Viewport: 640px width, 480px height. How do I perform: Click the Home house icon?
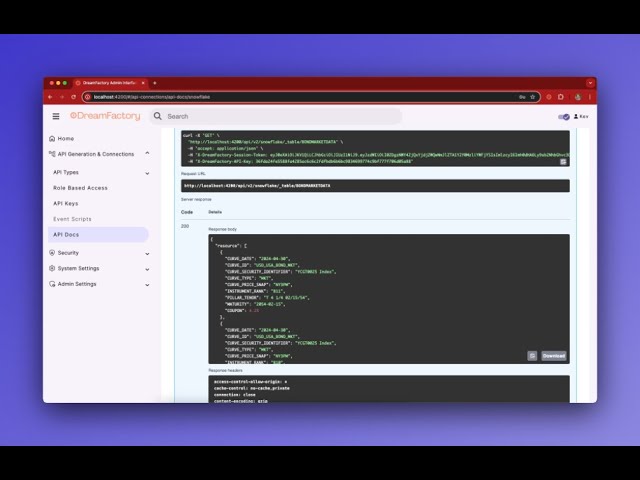point(52,139)
